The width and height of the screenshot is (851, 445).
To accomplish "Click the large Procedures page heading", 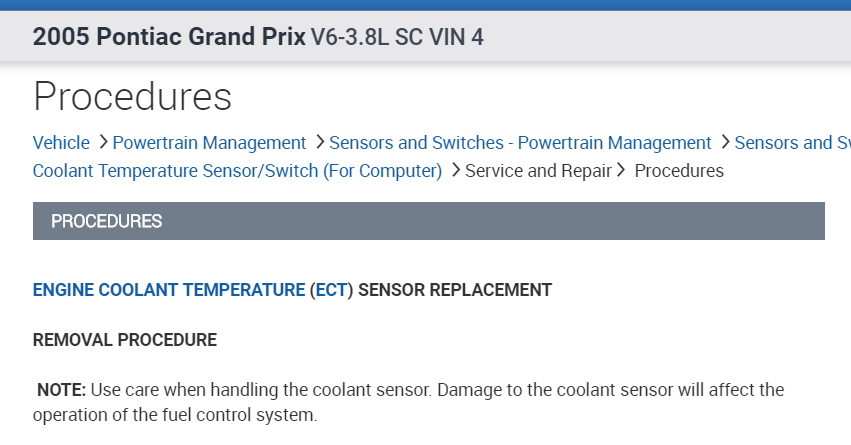I will click(132, 97).
